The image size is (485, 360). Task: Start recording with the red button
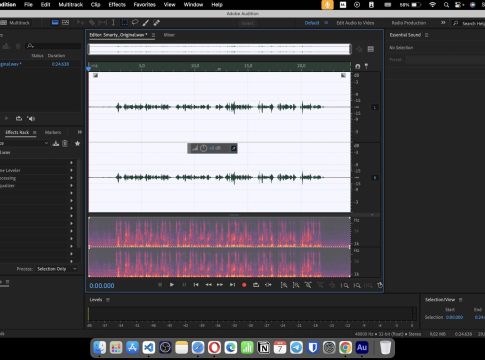[x=244, y=285]
